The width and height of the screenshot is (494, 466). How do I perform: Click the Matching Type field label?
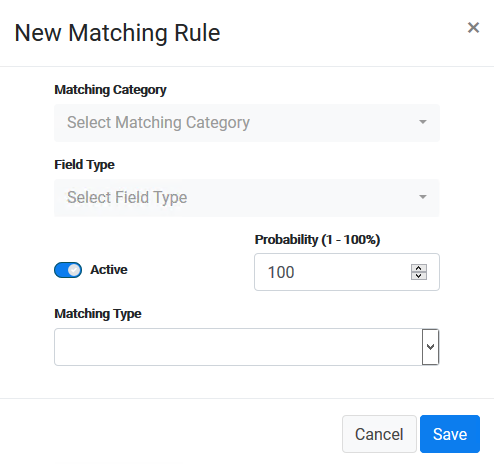click(98, 314)
